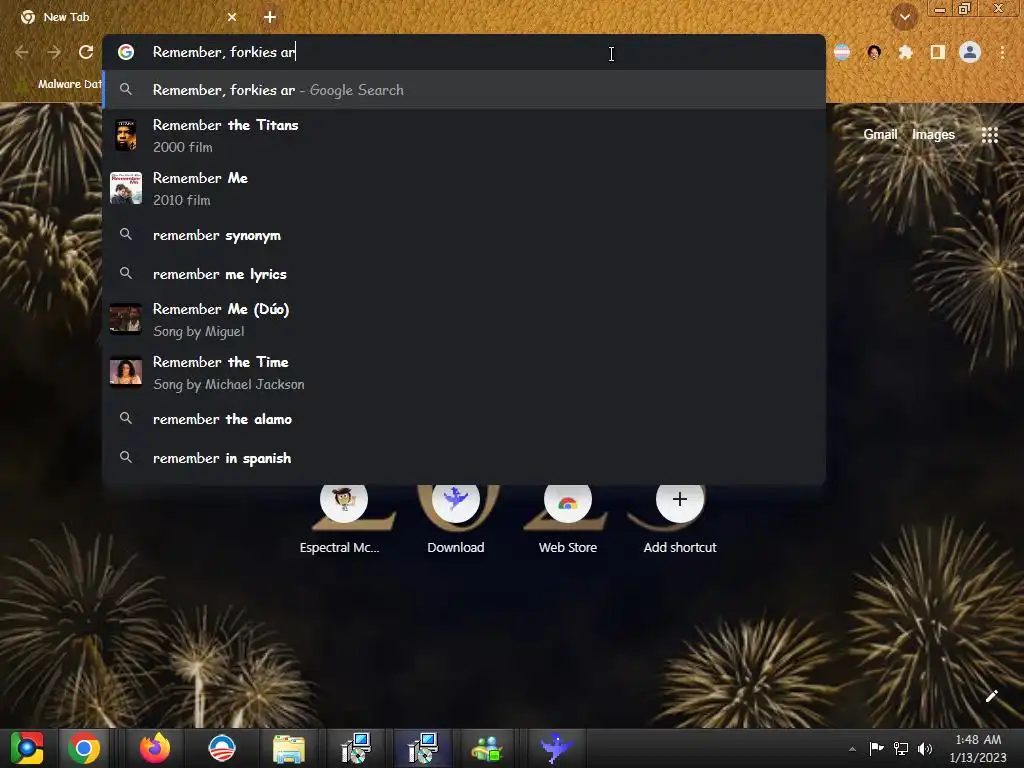The image size is (1024, 768).
Task: Click the customize page pencil icon
Action: pyautogui.click(x=991, y=696)
